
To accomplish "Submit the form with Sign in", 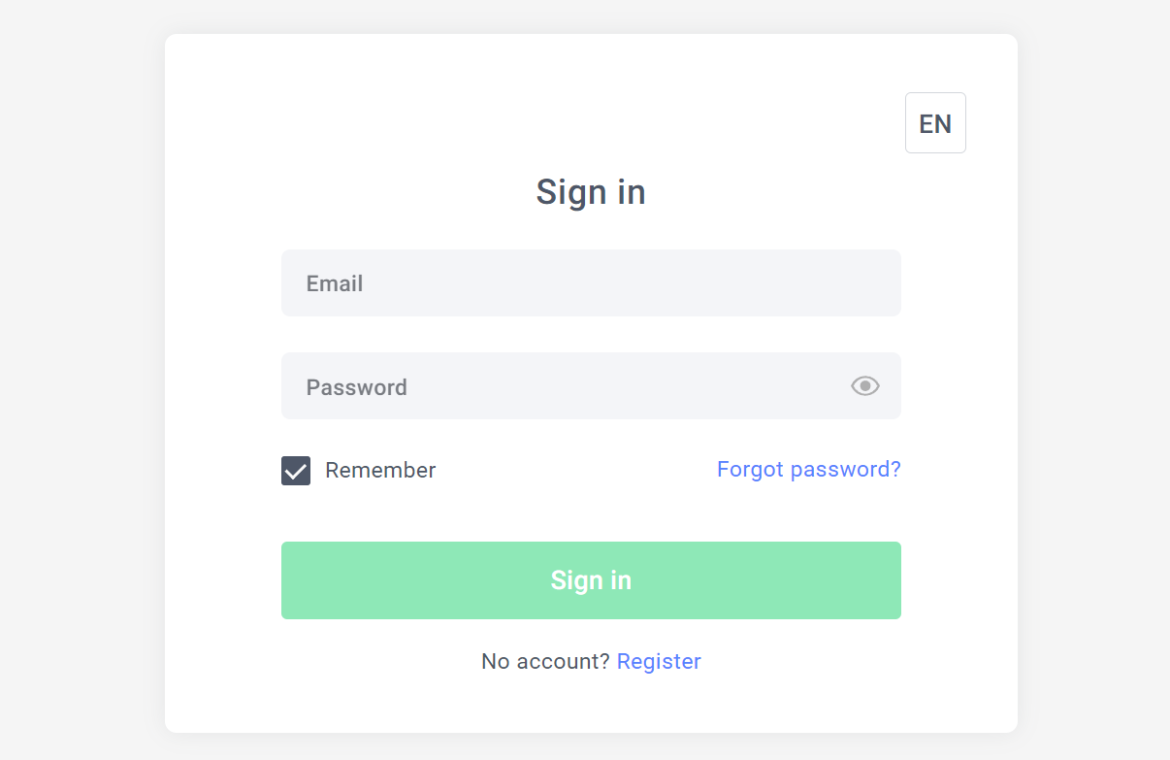I will click(x=590, y=580).
